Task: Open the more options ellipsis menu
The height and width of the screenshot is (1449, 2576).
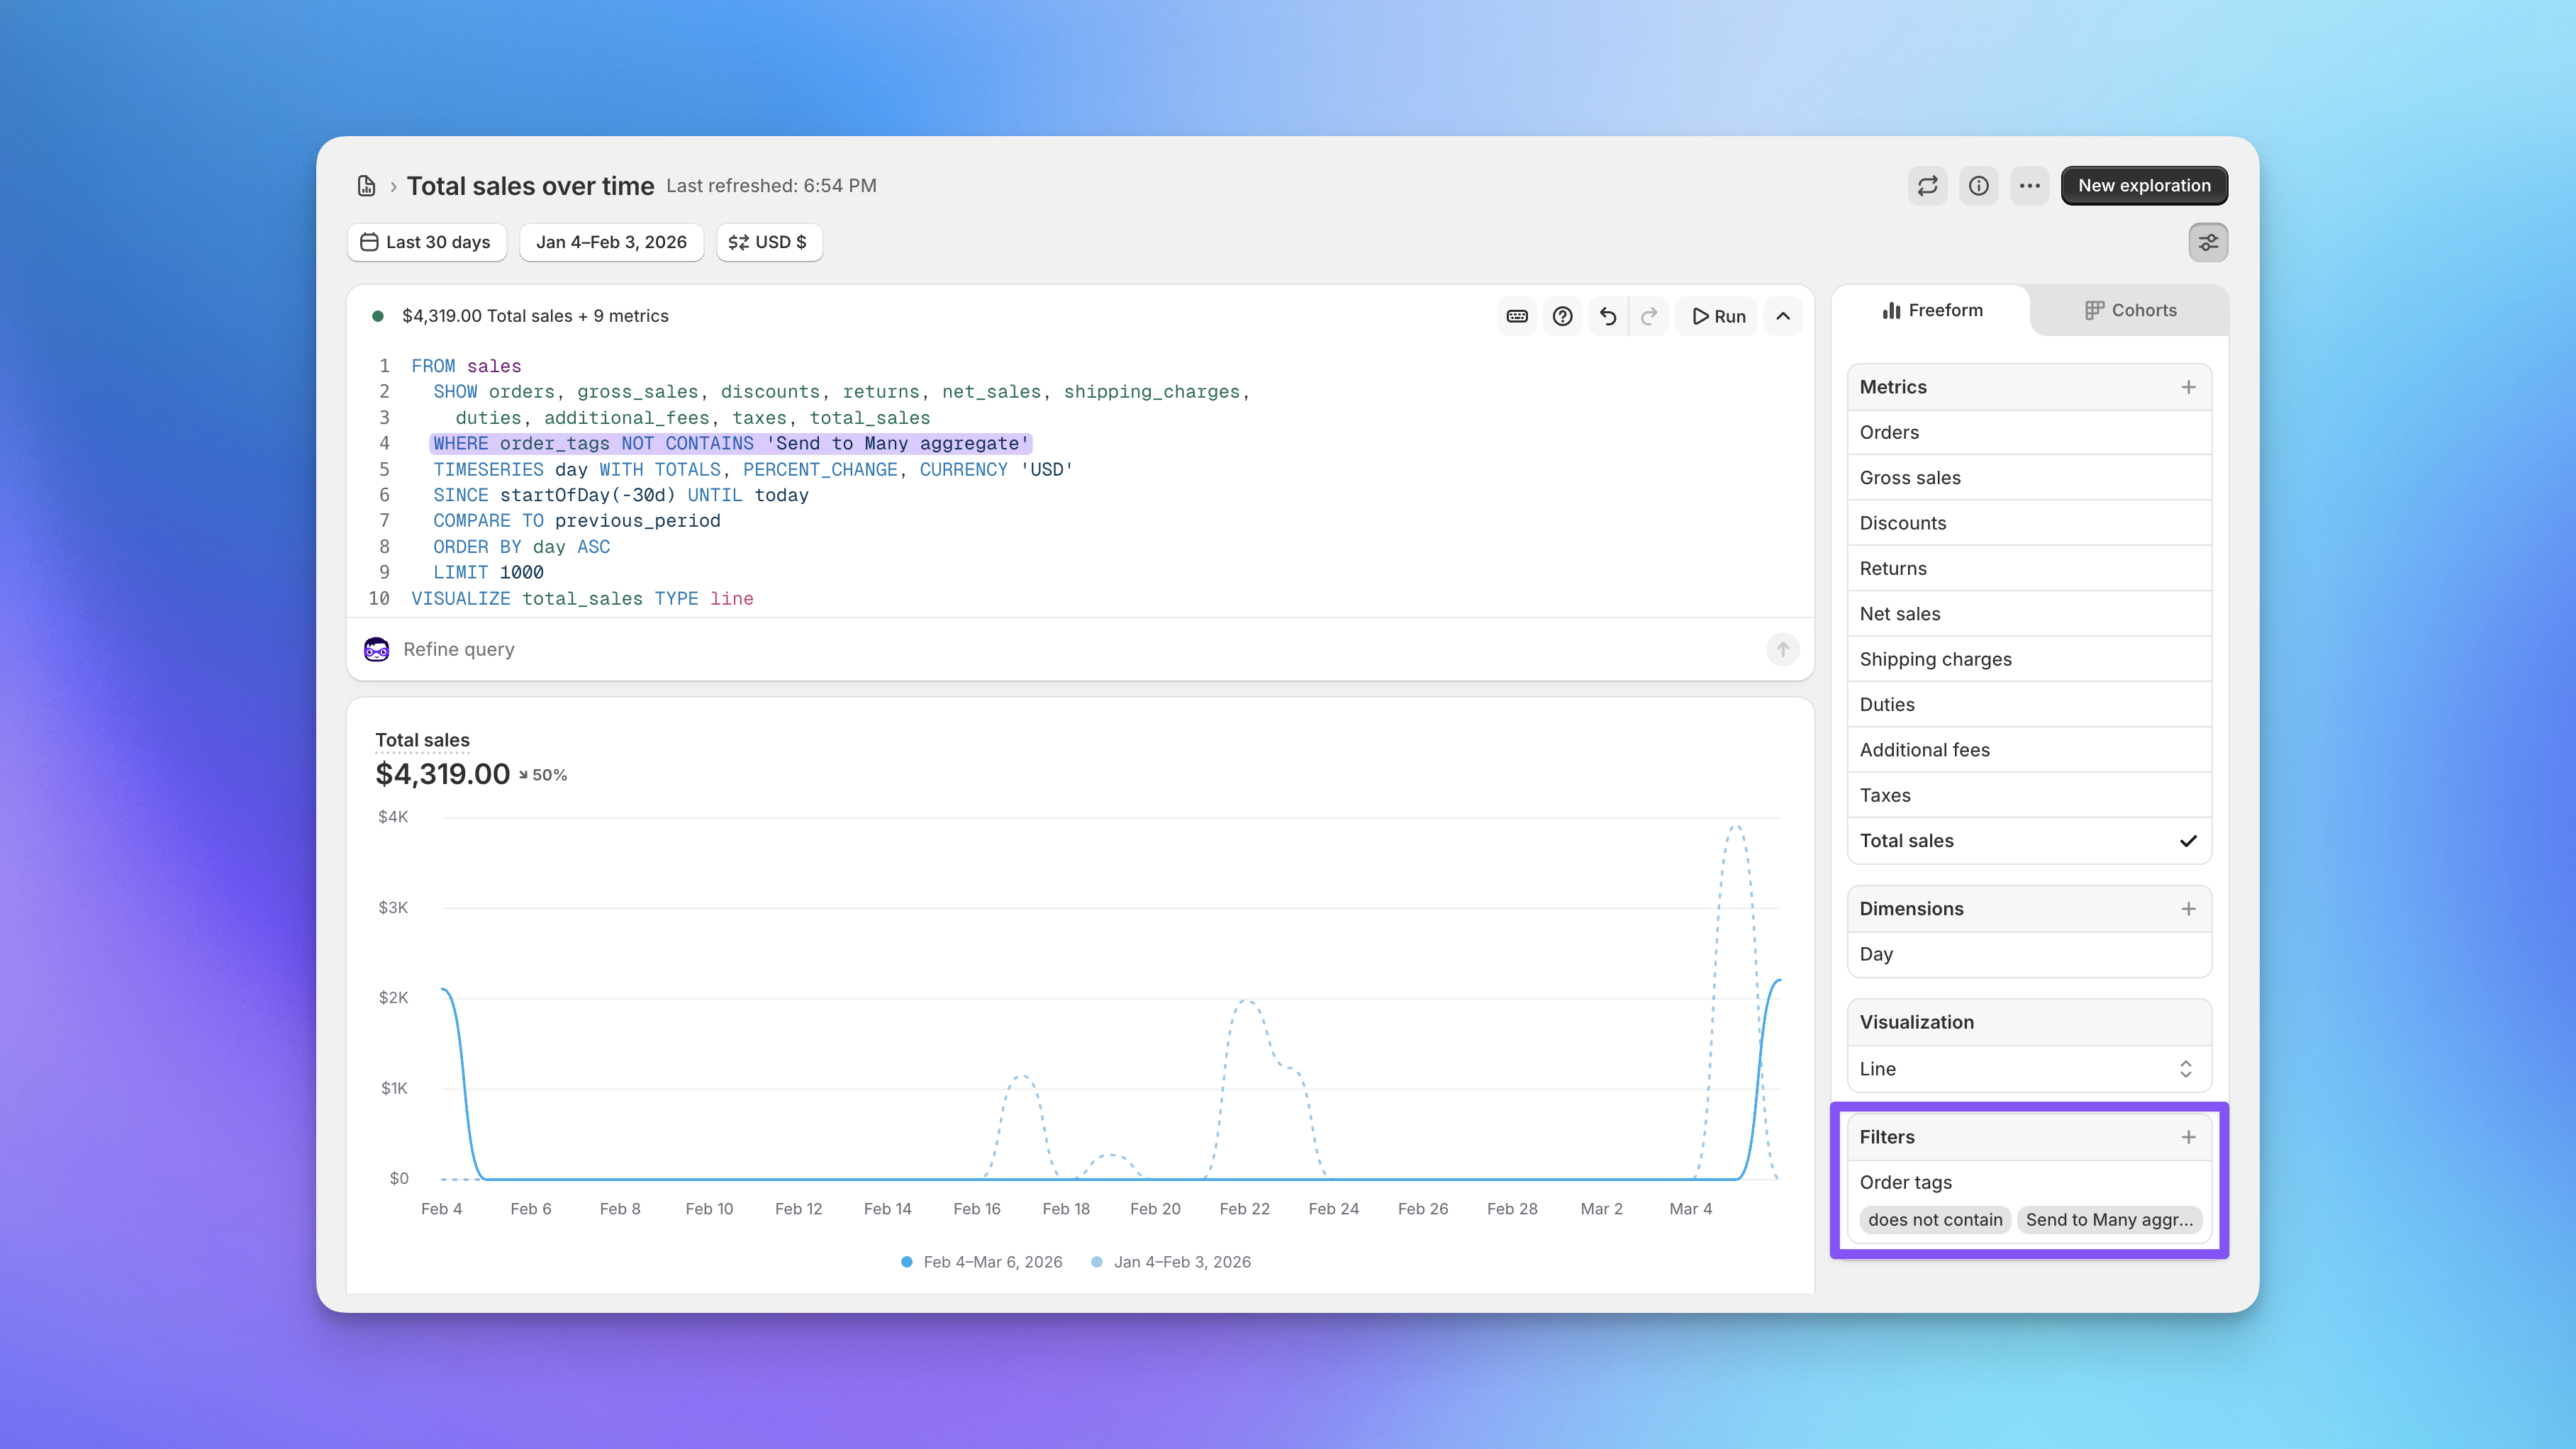Action: click(x=2030, y=185)
